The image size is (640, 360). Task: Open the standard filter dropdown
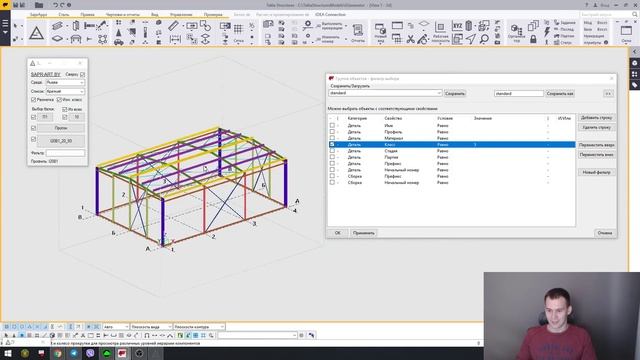pyautogui.click(x=385, y=93)
